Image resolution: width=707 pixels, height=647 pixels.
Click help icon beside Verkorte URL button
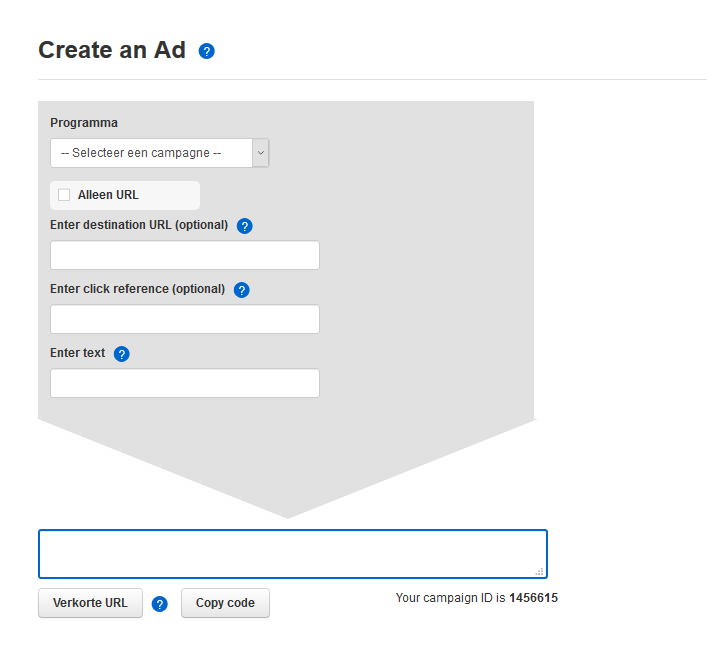pyautogui.click(x=159, y=604)
